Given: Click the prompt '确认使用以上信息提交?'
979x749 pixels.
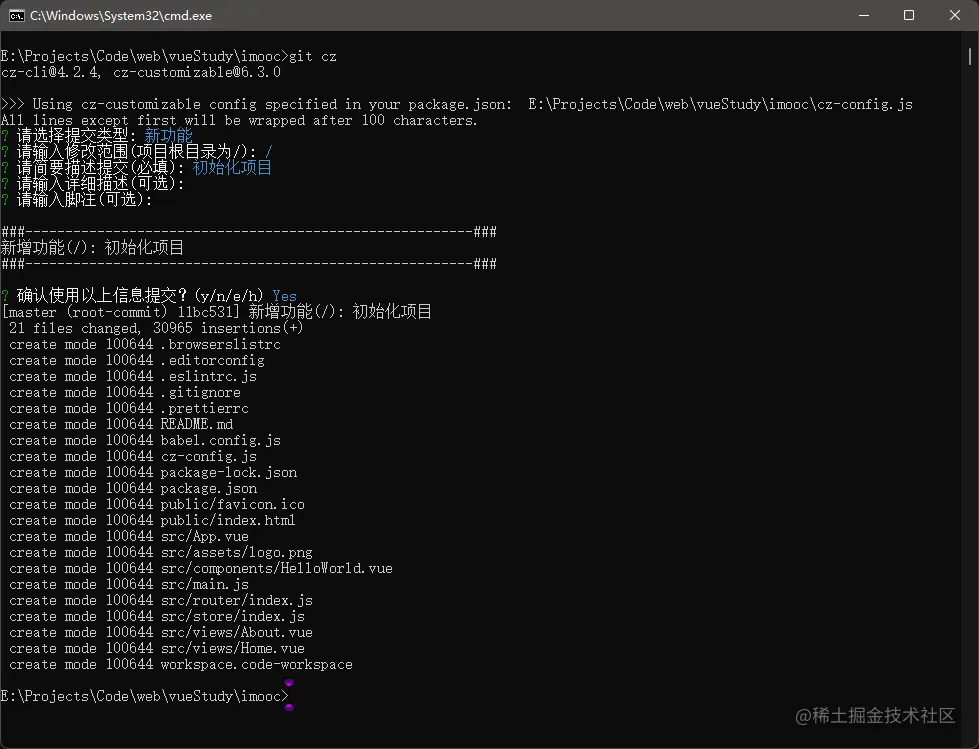Looking at the screenshot, I should tap(104, 295).
